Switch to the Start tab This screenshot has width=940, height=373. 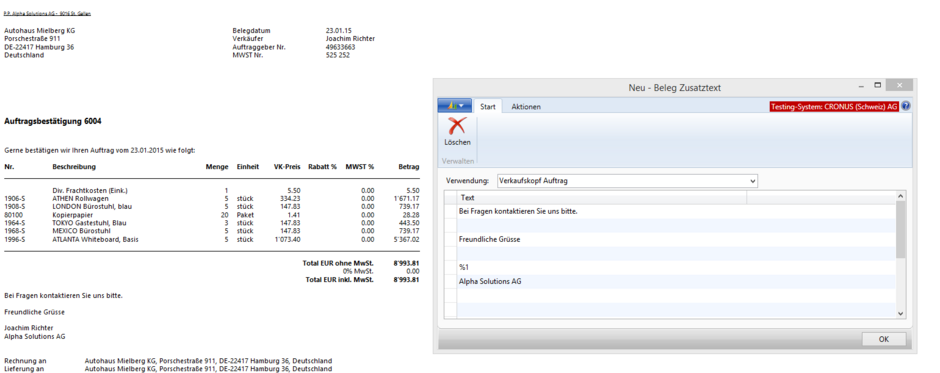tap(488, 107)
